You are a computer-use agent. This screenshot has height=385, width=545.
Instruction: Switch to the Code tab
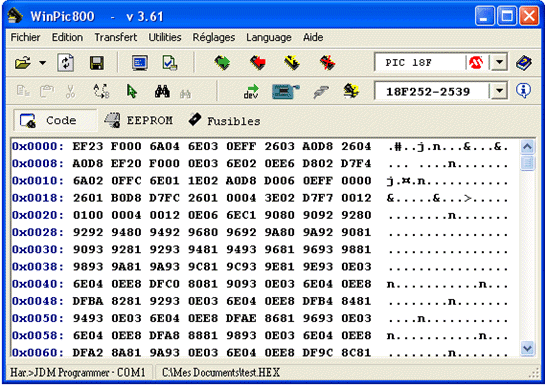coord(56,120)
